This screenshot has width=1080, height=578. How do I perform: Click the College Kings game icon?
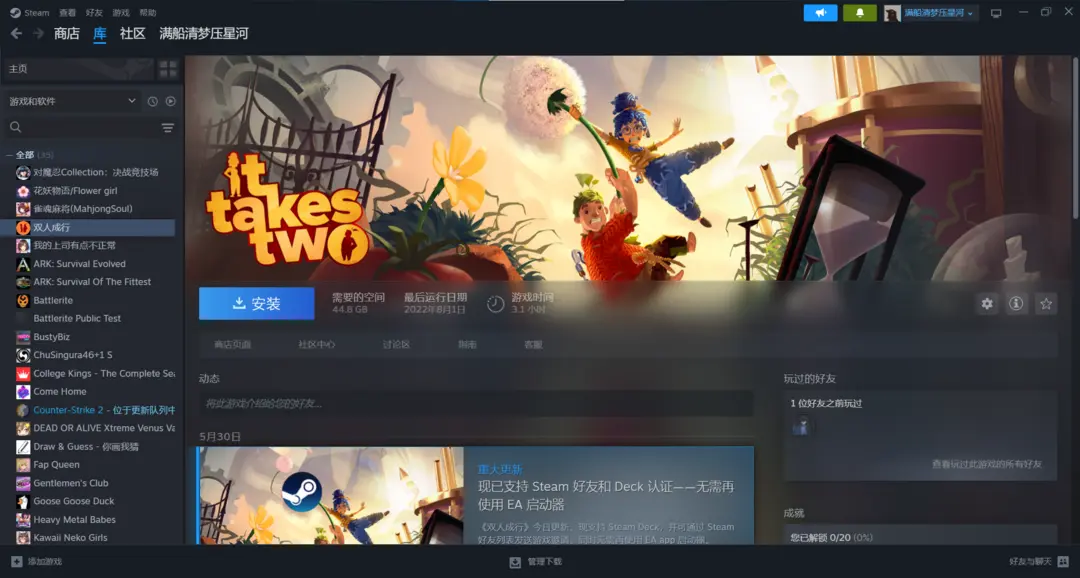23,373
